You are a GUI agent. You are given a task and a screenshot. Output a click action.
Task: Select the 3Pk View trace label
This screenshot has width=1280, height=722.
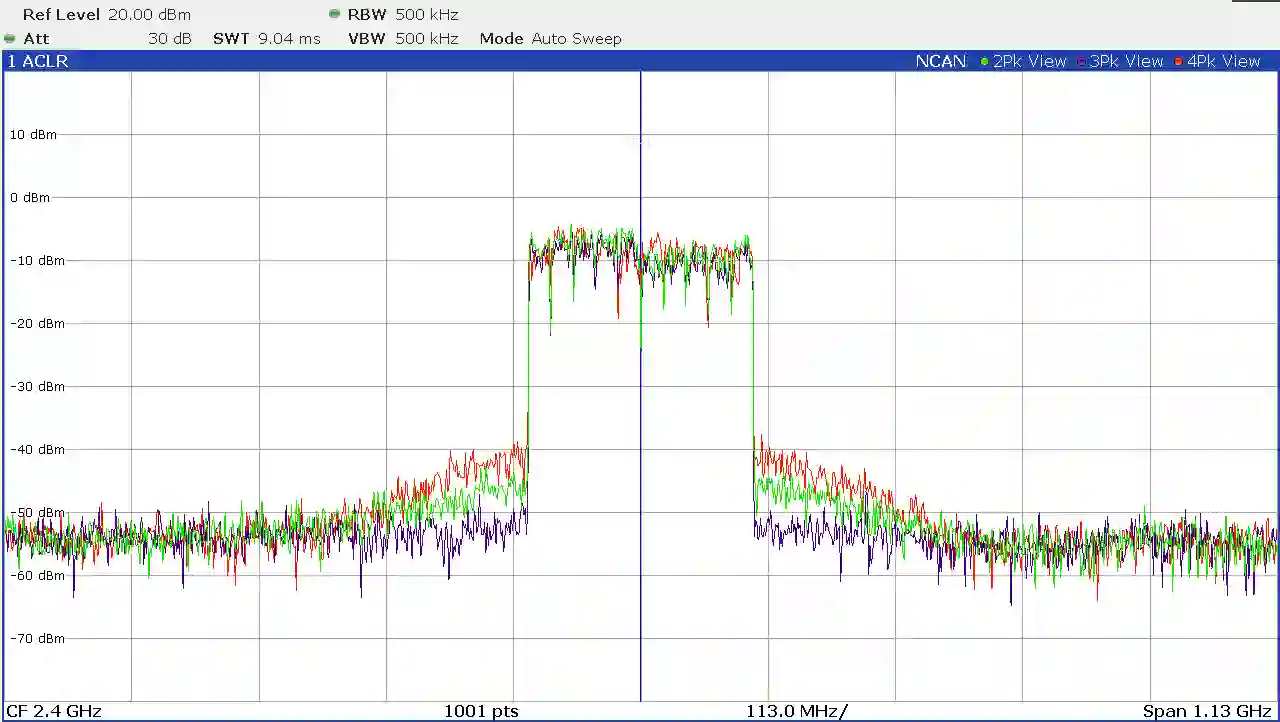(1126, 62)
